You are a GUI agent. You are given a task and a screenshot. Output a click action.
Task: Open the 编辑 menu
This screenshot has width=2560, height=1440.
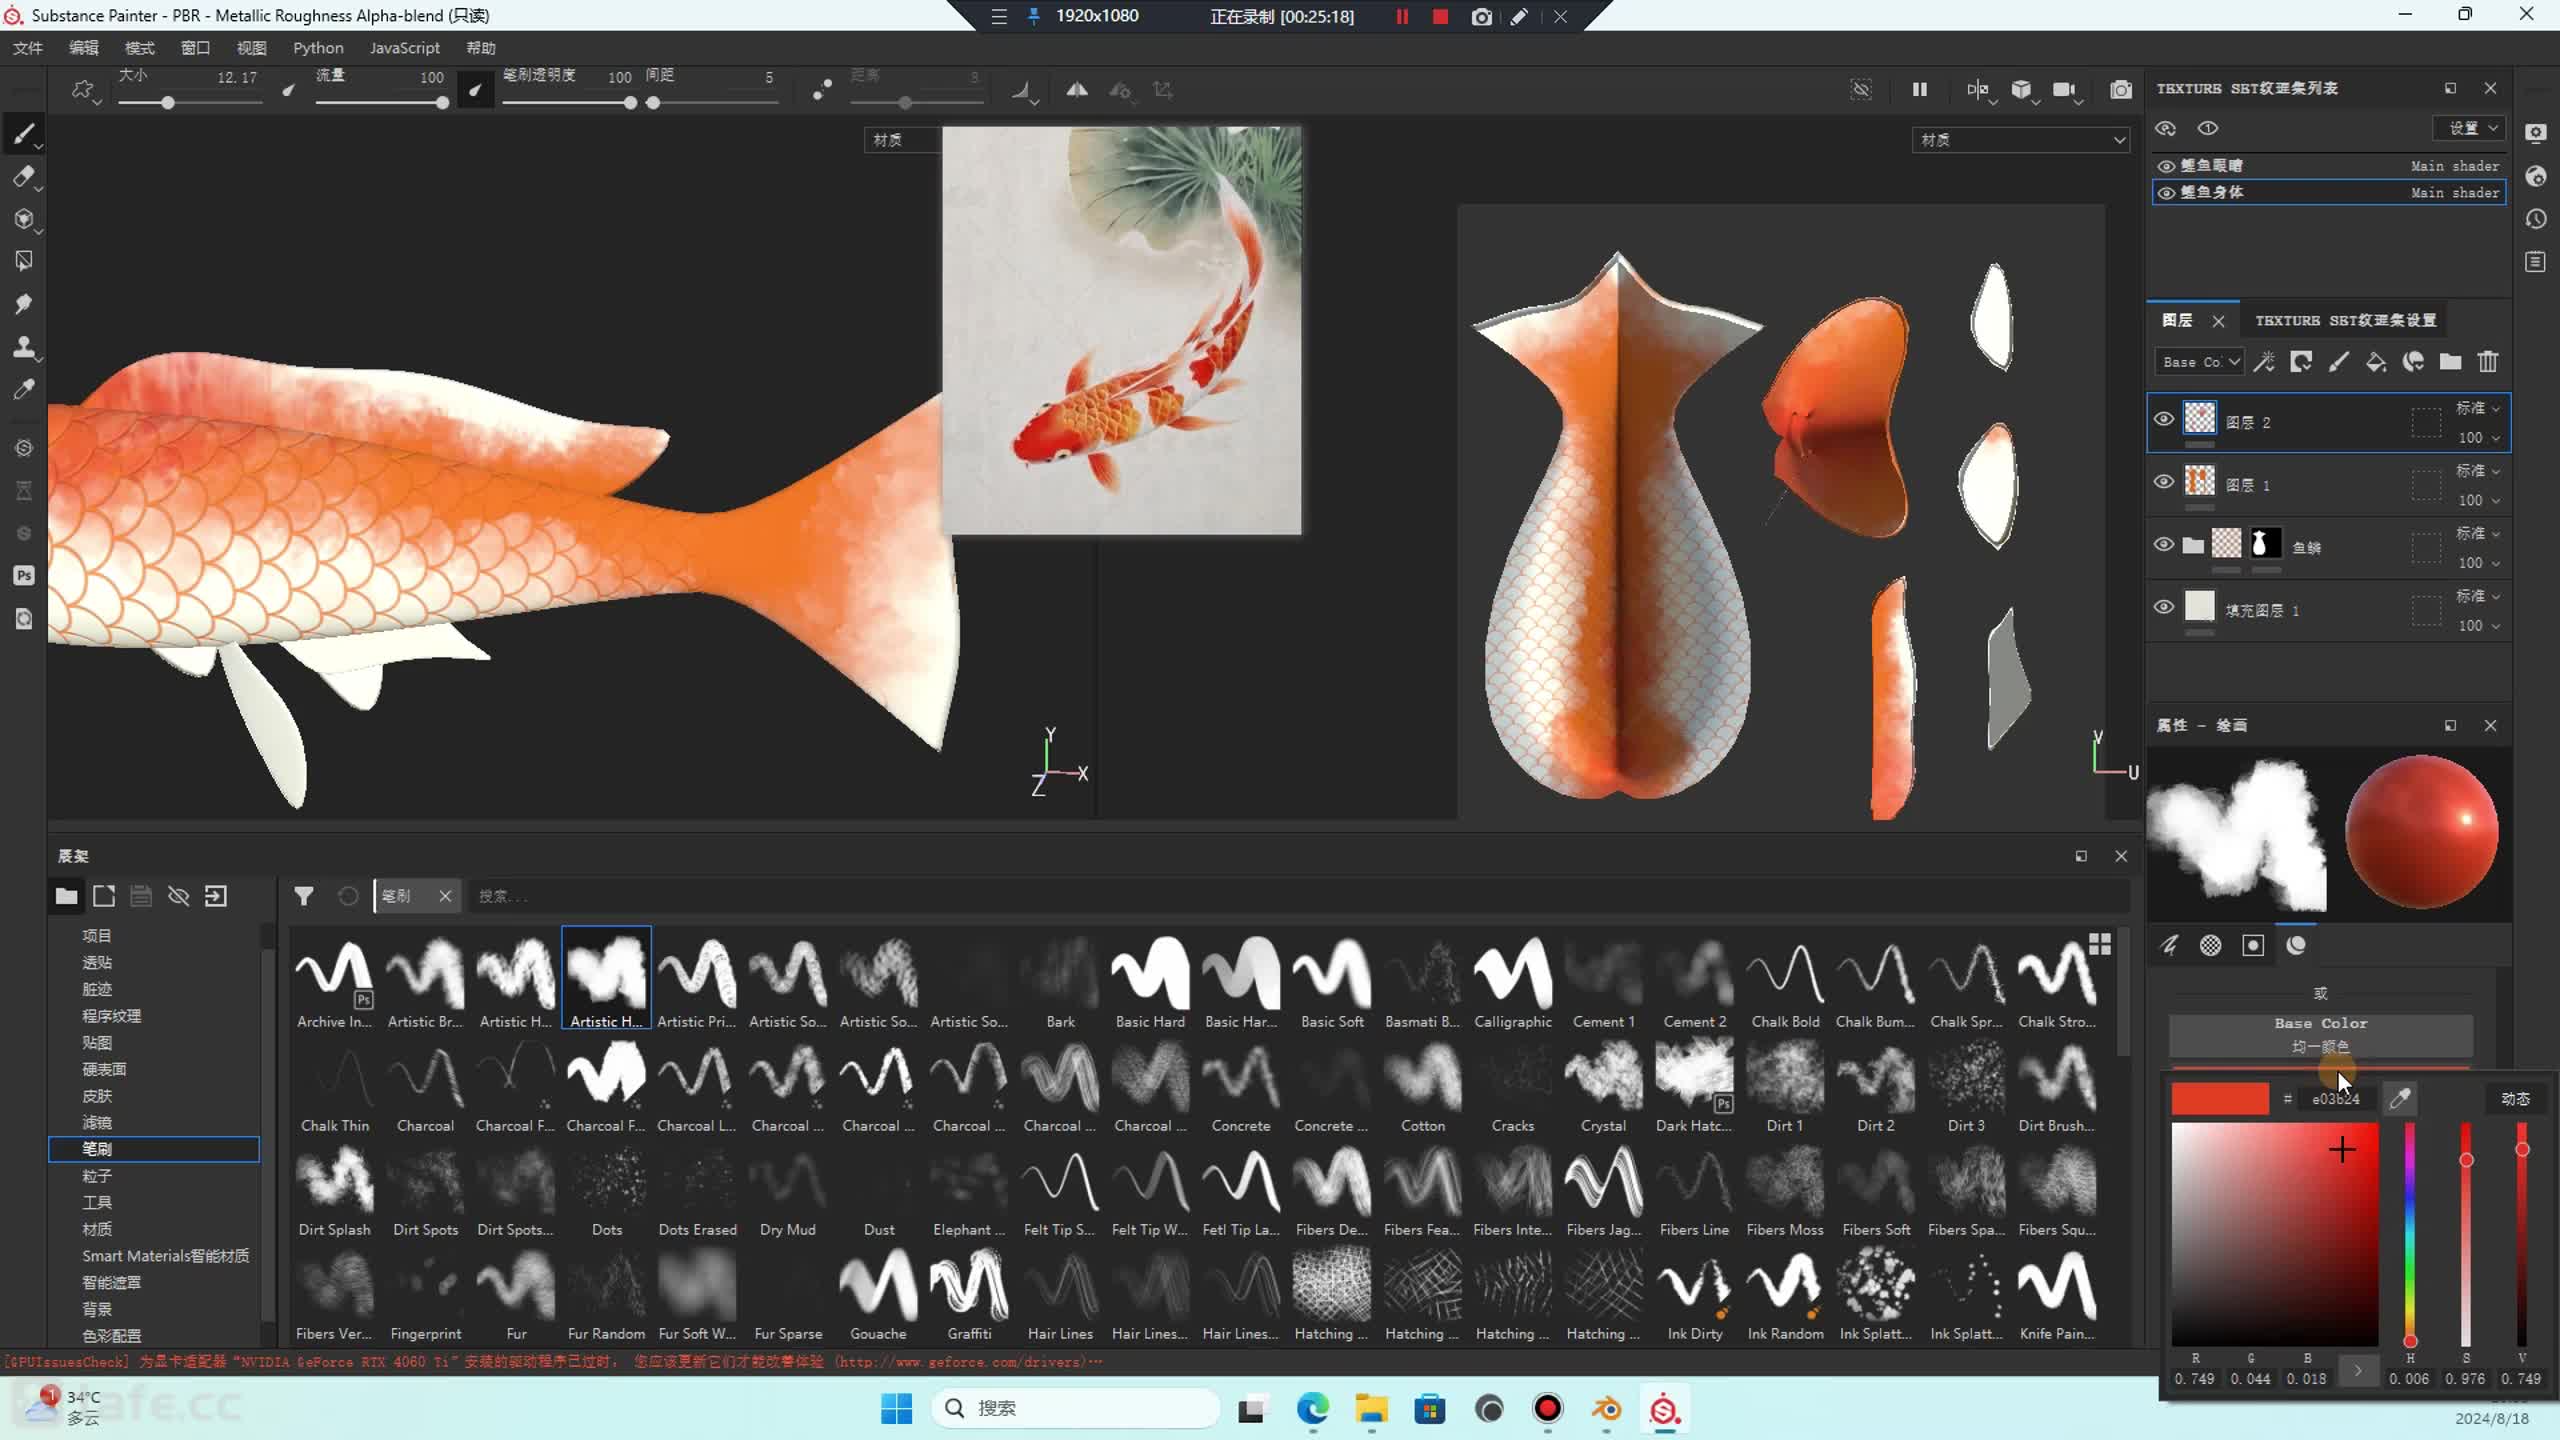[84, 48]
